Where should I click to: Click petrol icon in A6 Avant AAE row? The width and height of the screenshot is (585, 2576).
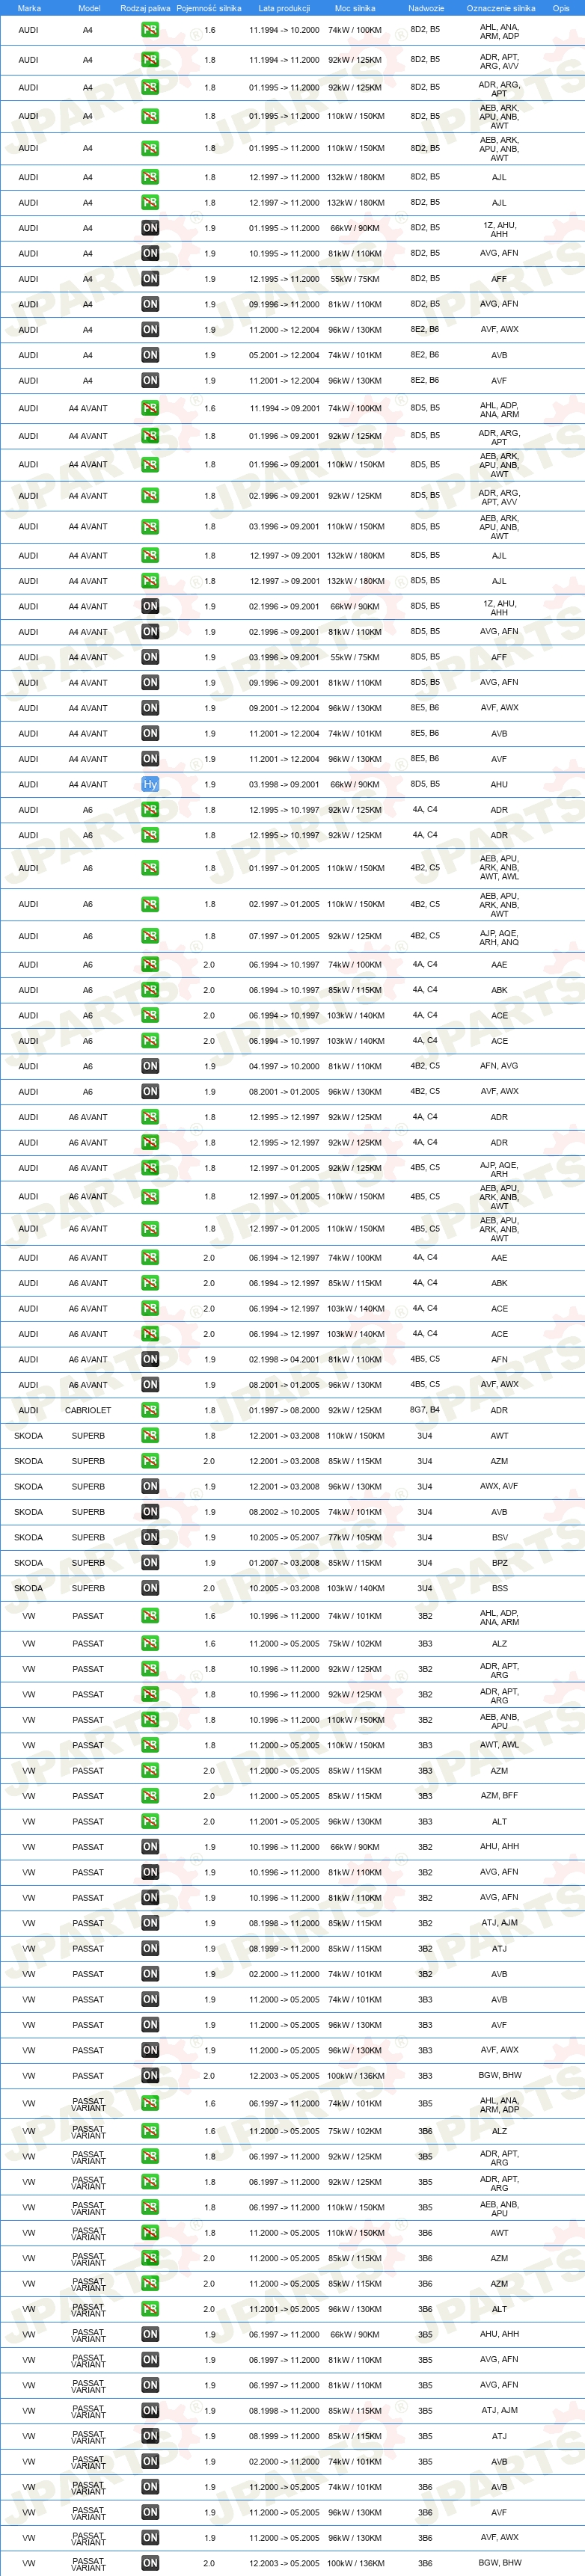pyautogui.click(x=150, y=1258)
